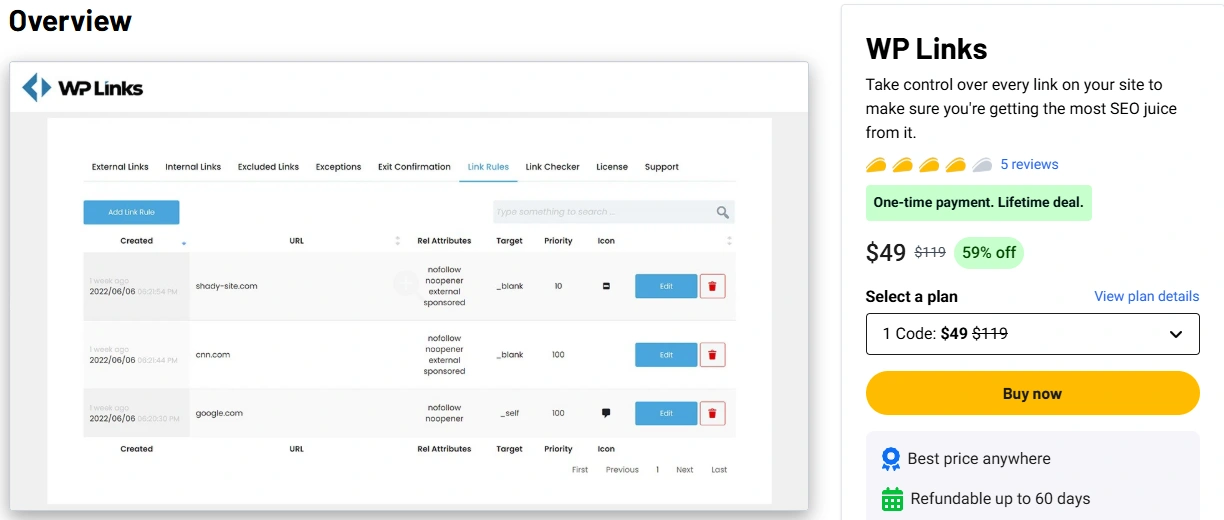Click the WP Links screenshot thumbnail

click(x=409, y=286)
